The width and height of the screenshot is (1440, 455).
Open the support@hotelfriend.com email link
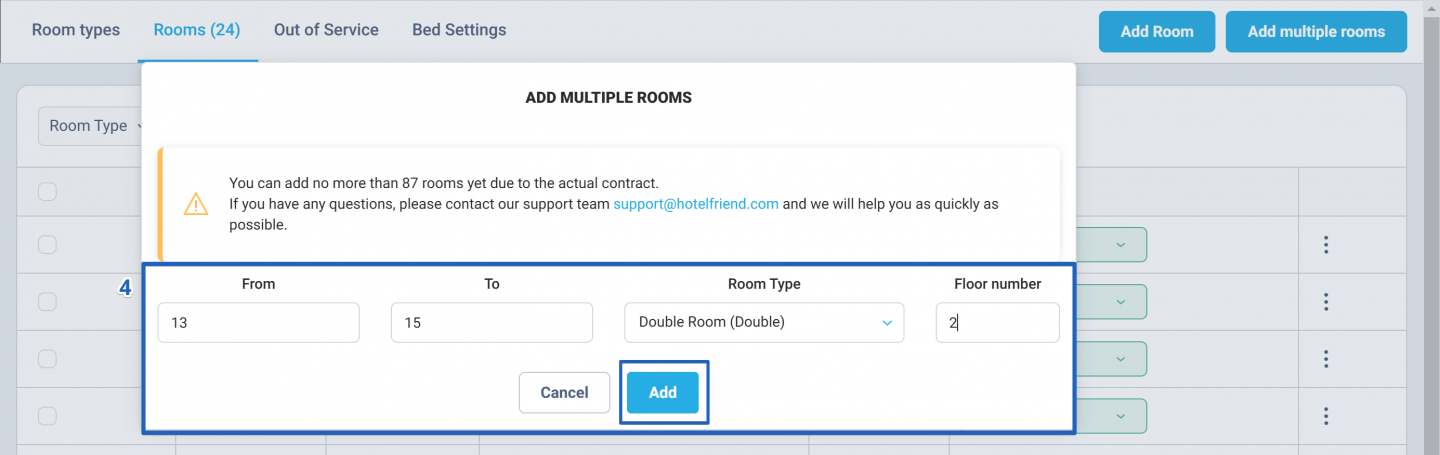(x=696, y=204)
